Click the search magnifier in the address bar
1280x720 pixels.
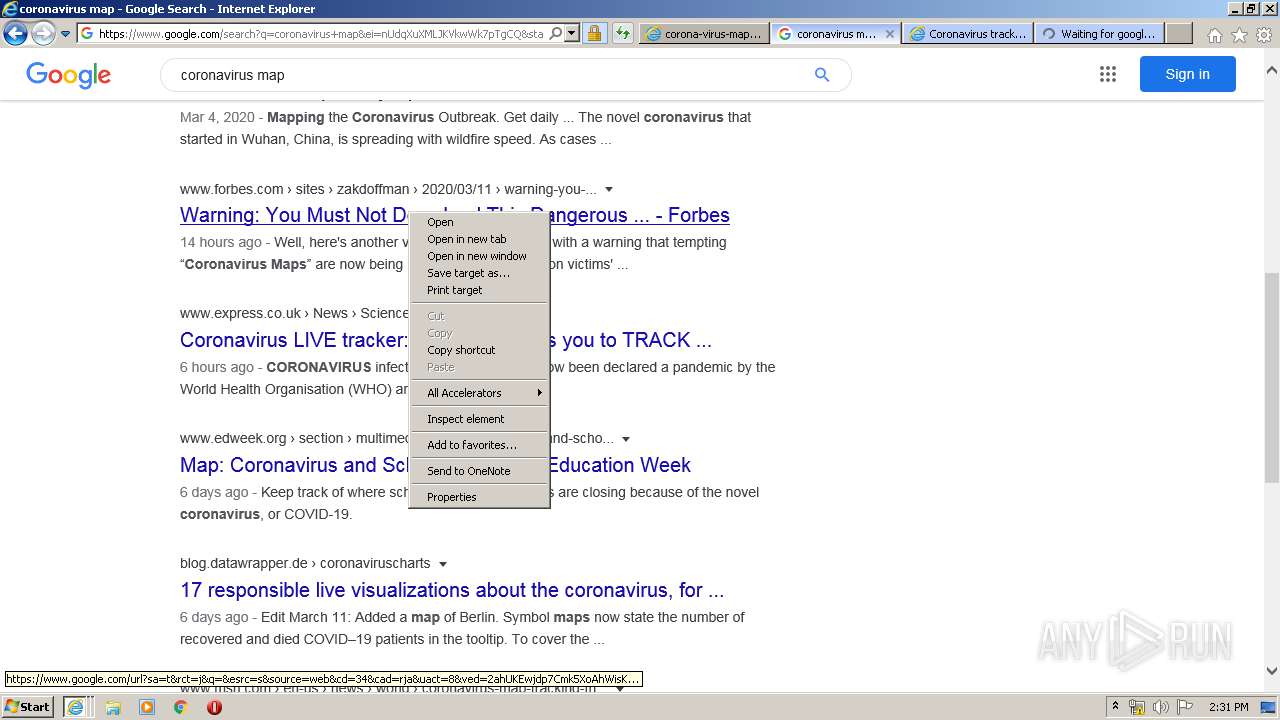pos(556,33)
